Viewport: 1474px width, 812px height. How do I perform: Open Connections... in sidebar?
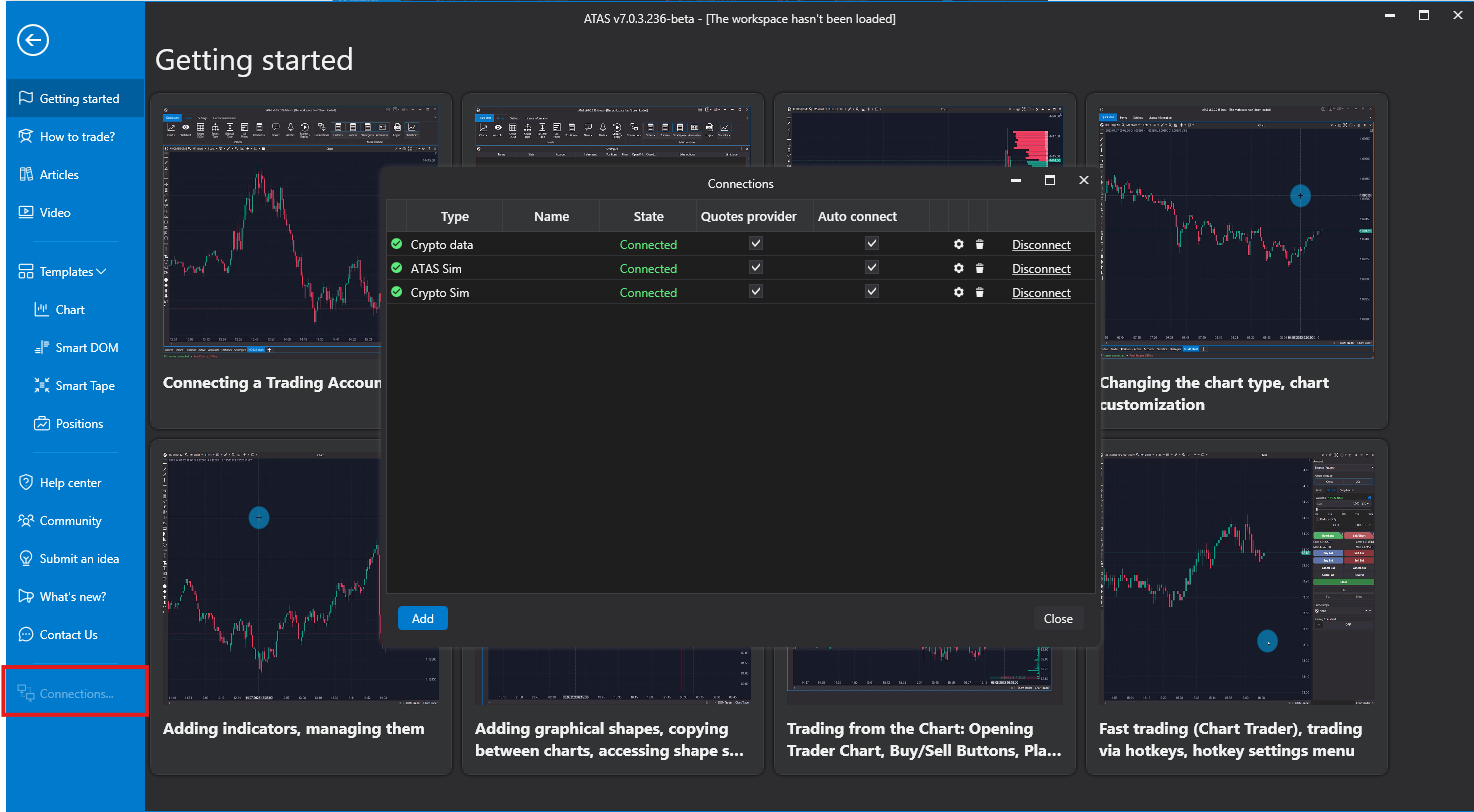click(x=75, y=693)
